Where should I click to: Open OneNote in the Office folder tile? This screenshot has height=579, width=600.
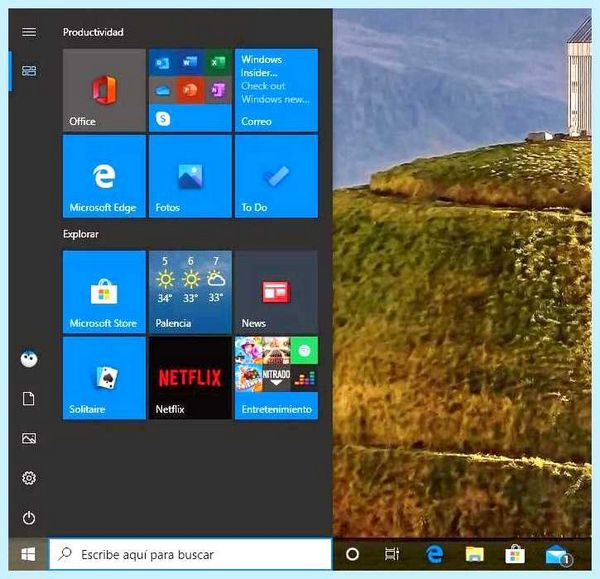pos(218,90)
